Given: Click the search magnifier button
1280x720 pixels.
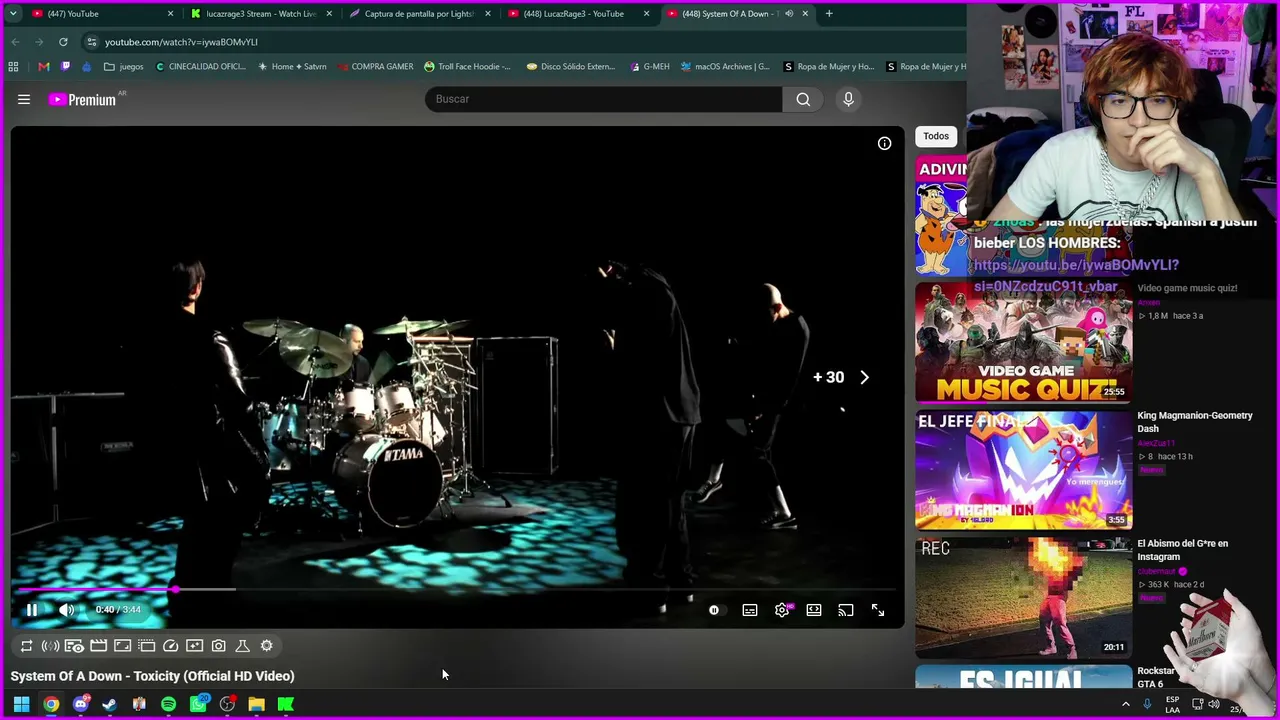Looking at the screenshot, I should (803, 99).
